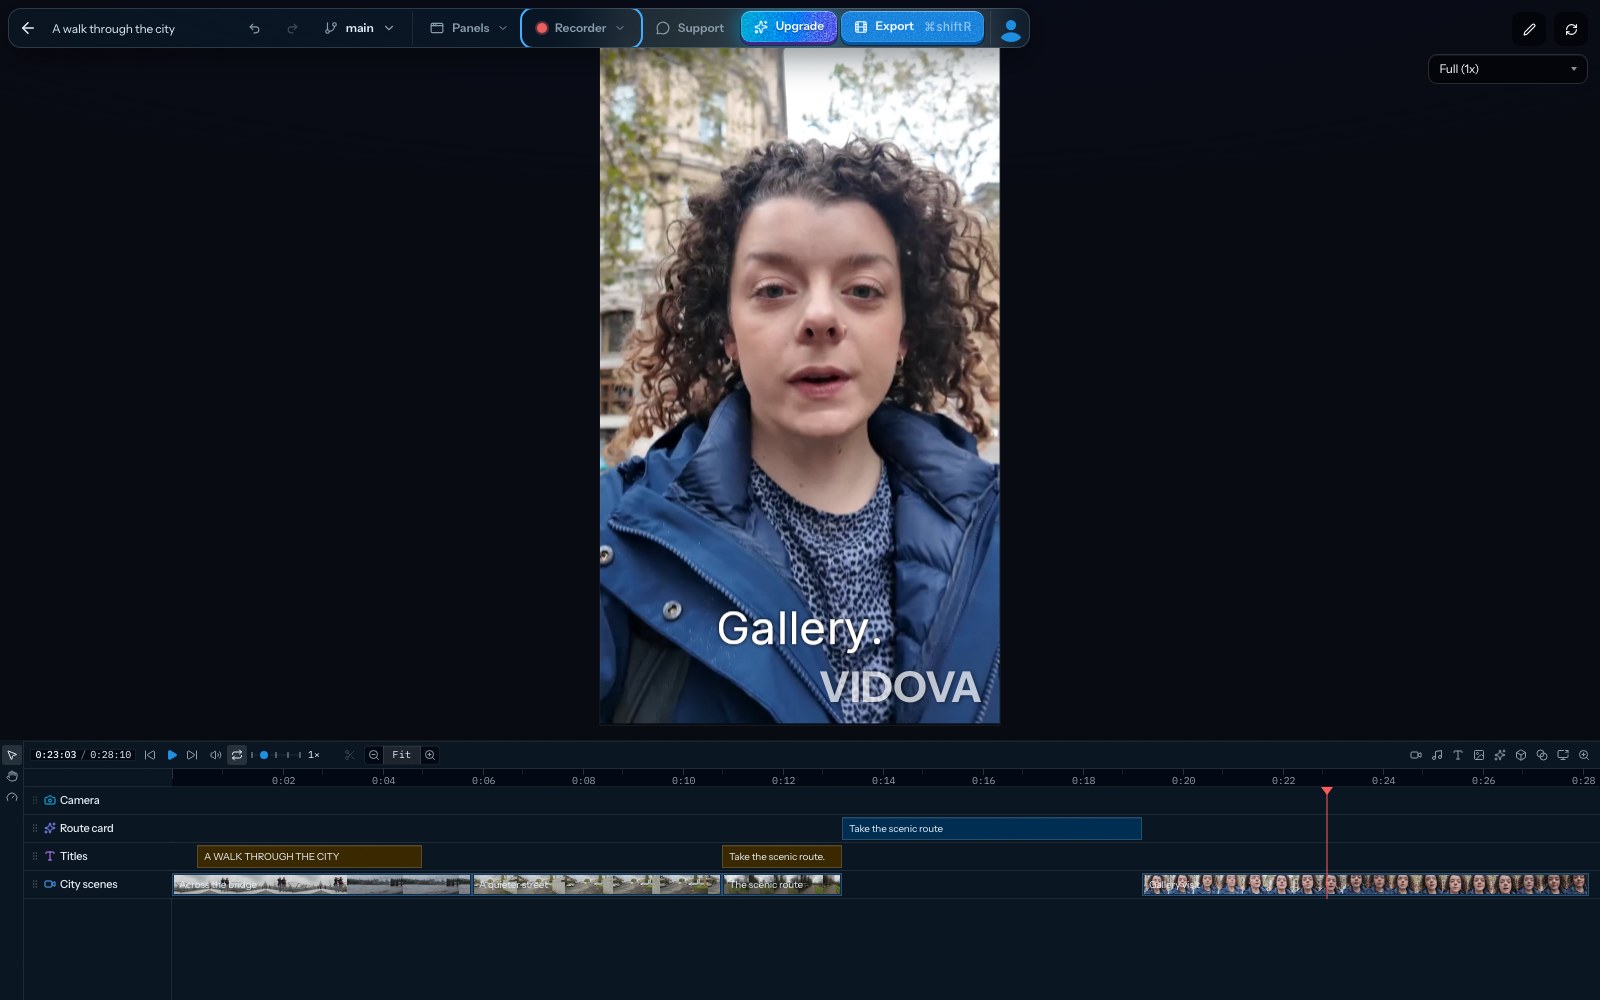Screen dimensions: 1600x1000
Task: Select the A WALK THROUGH THE CITY title clip
Action: [309, 856]
